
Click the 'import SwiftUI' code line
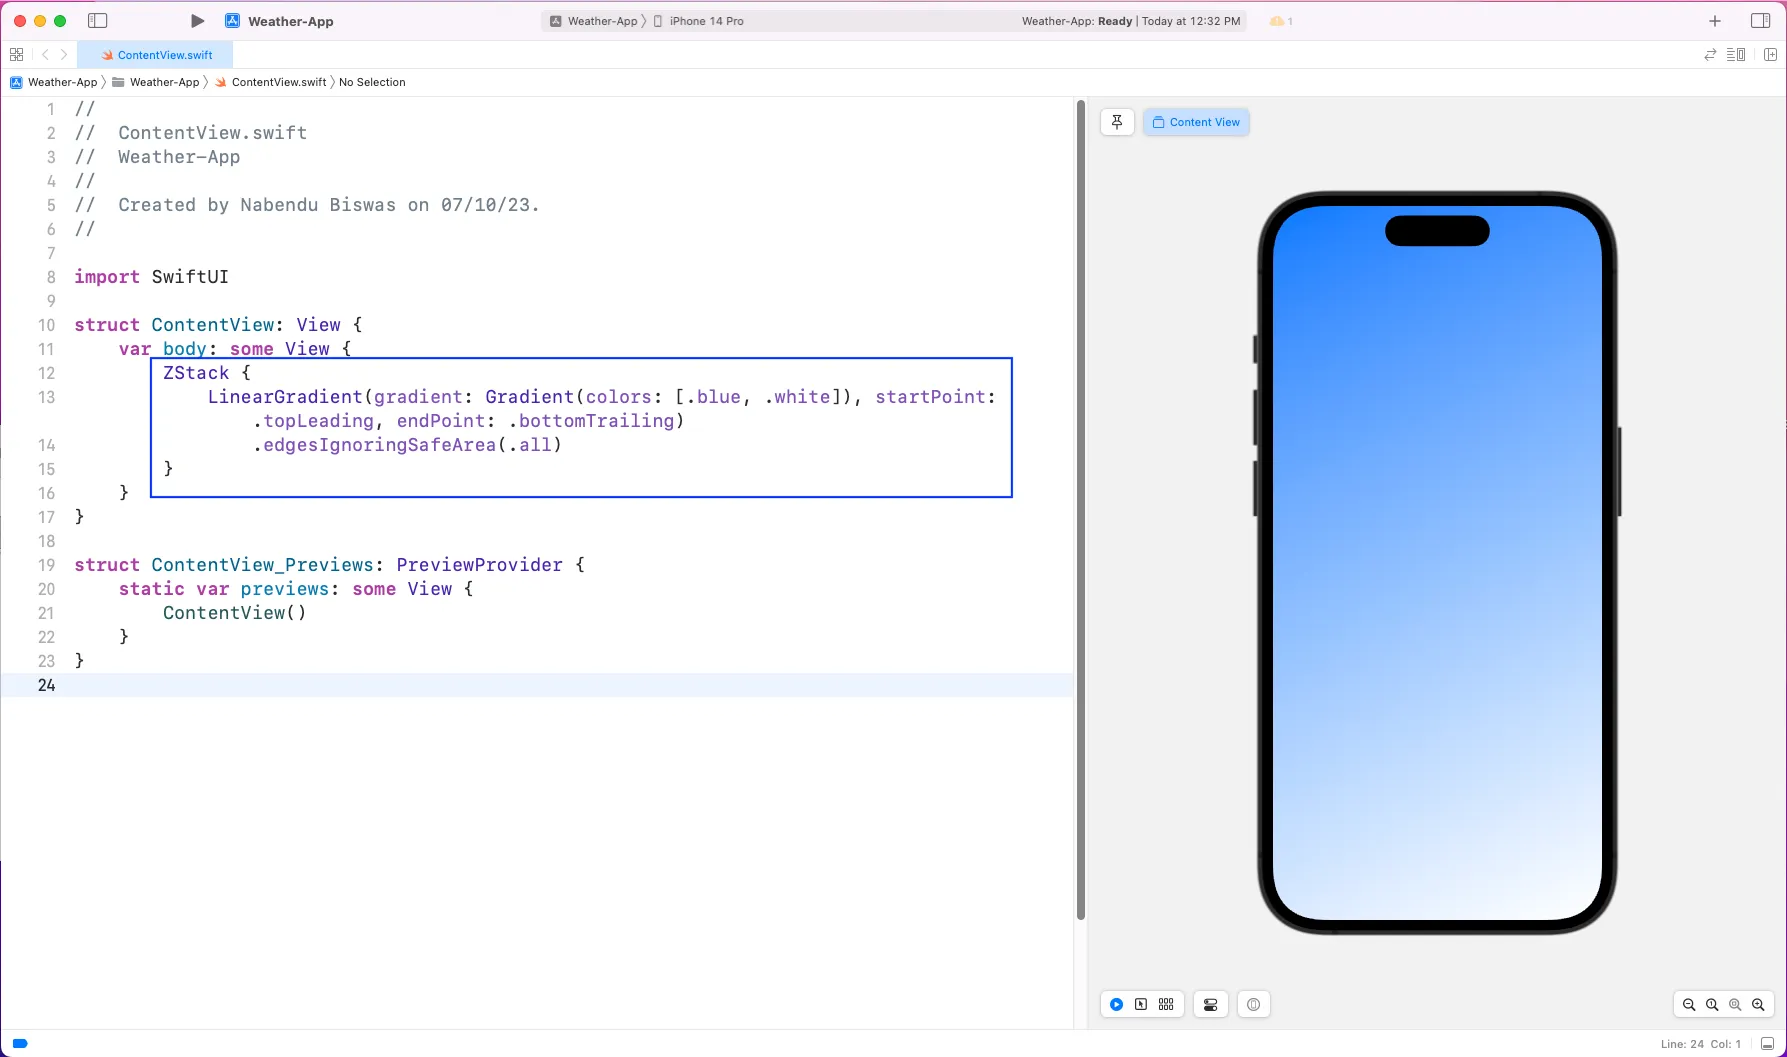(x=151, y=277)
